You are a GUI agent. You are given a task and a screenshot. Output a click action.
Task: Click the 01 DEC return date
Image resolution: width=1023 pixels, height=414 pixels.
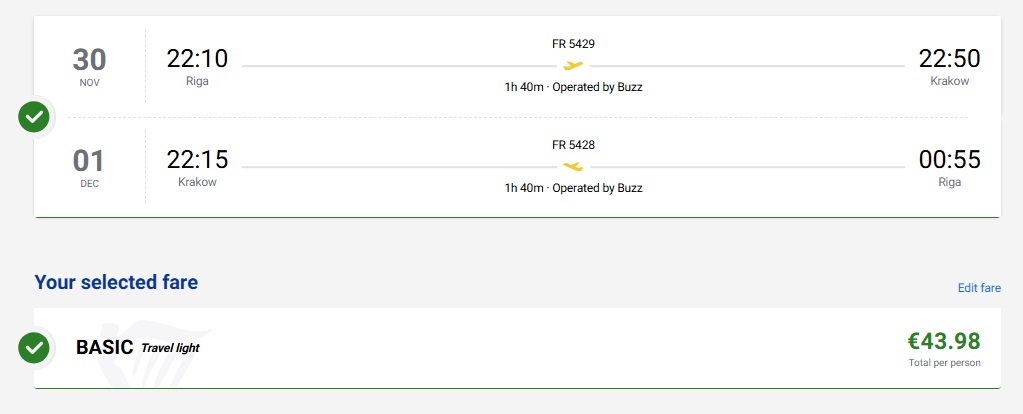click(x=89, y=166)
